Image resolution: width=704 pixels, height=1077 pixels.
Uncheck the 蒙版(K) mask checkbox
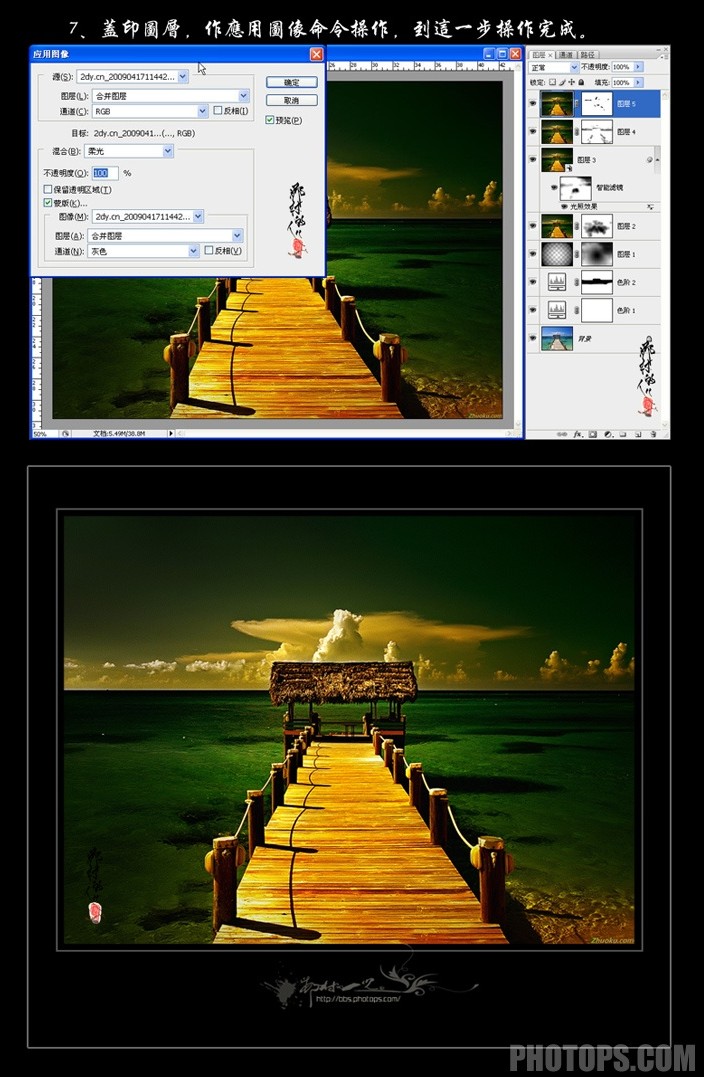click(48, 203)
